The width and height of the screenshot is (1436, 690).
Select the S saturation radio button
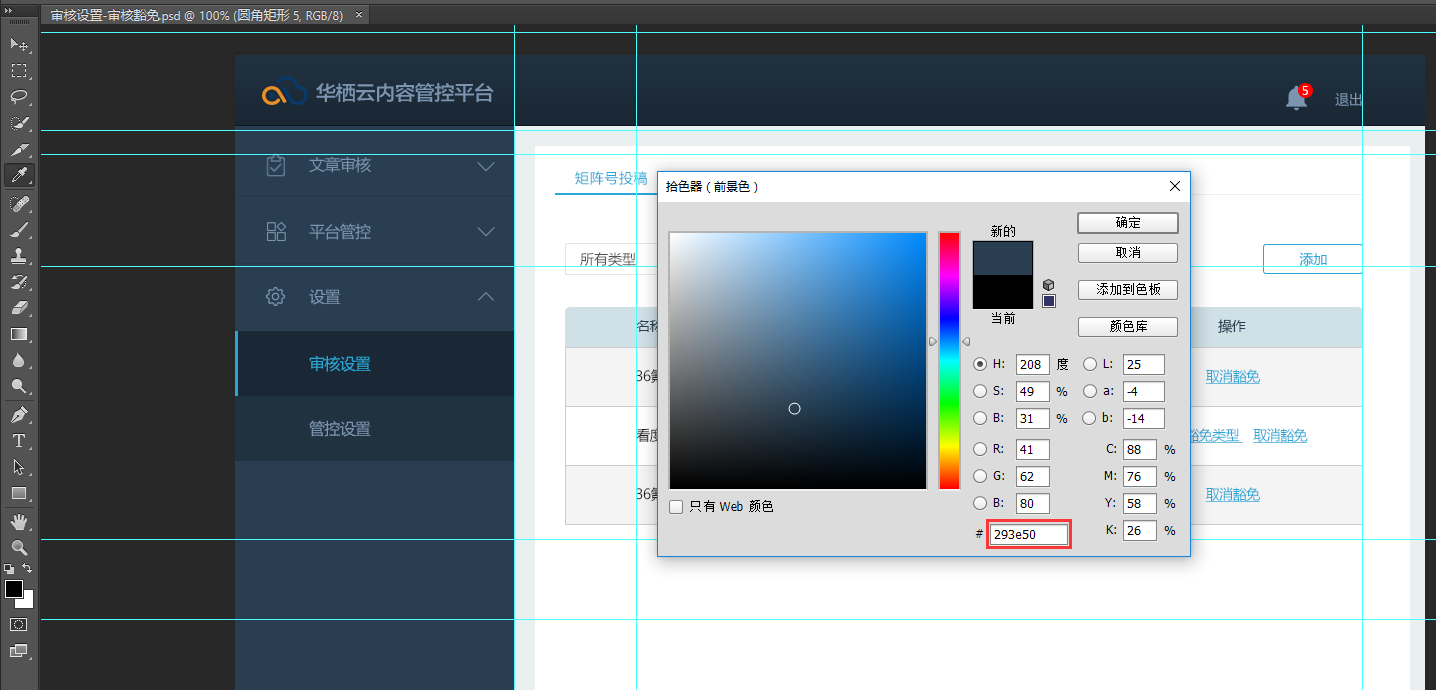[980, 391]
